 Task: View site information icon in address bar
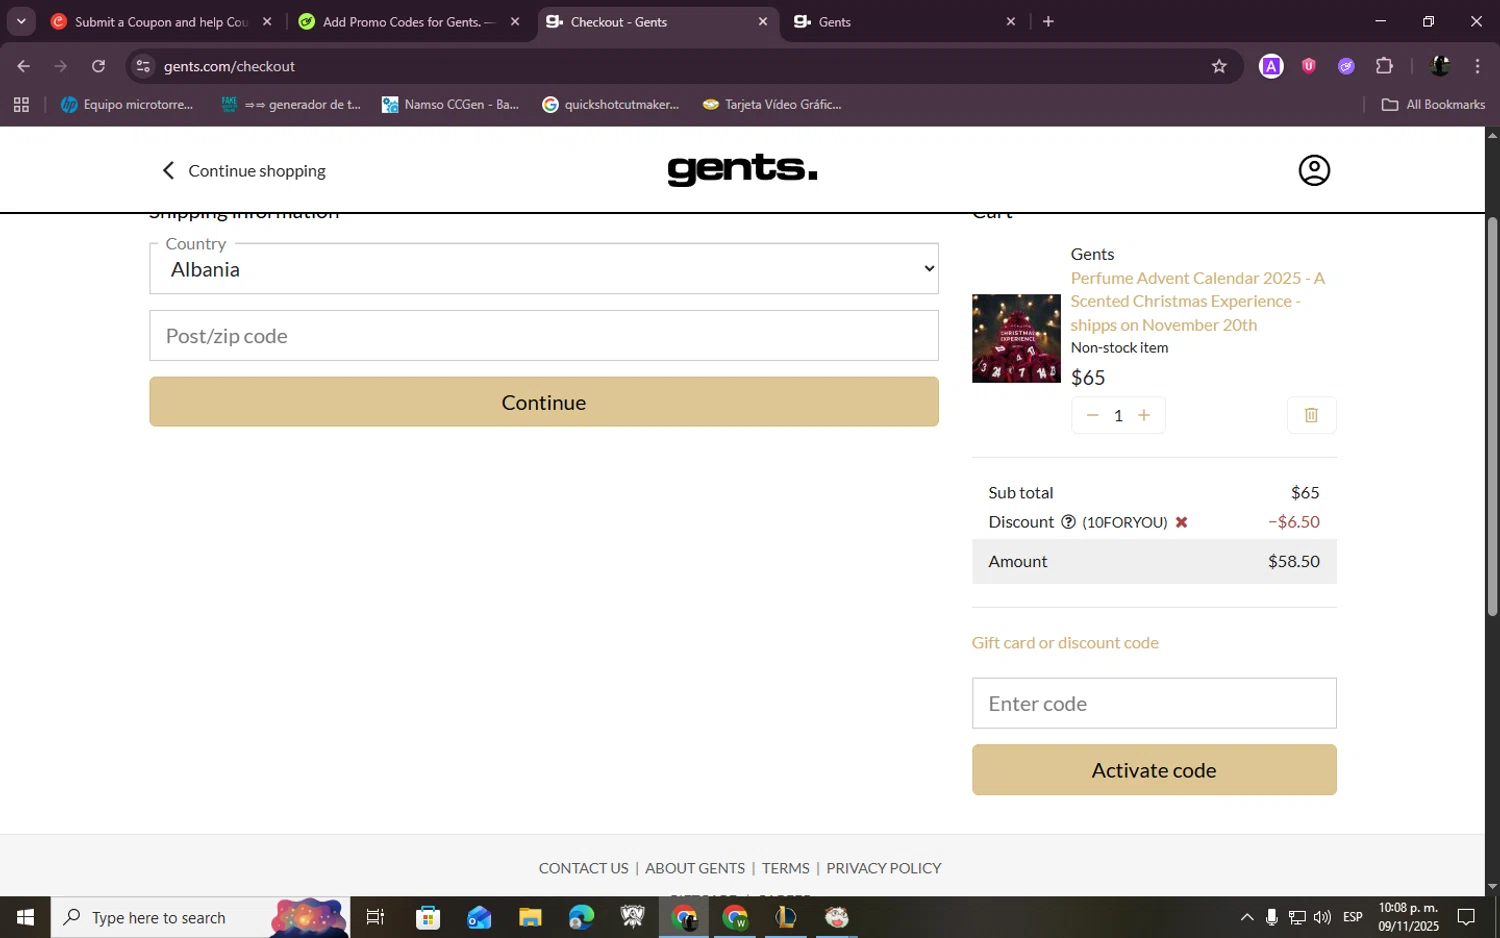click(143, 66)
